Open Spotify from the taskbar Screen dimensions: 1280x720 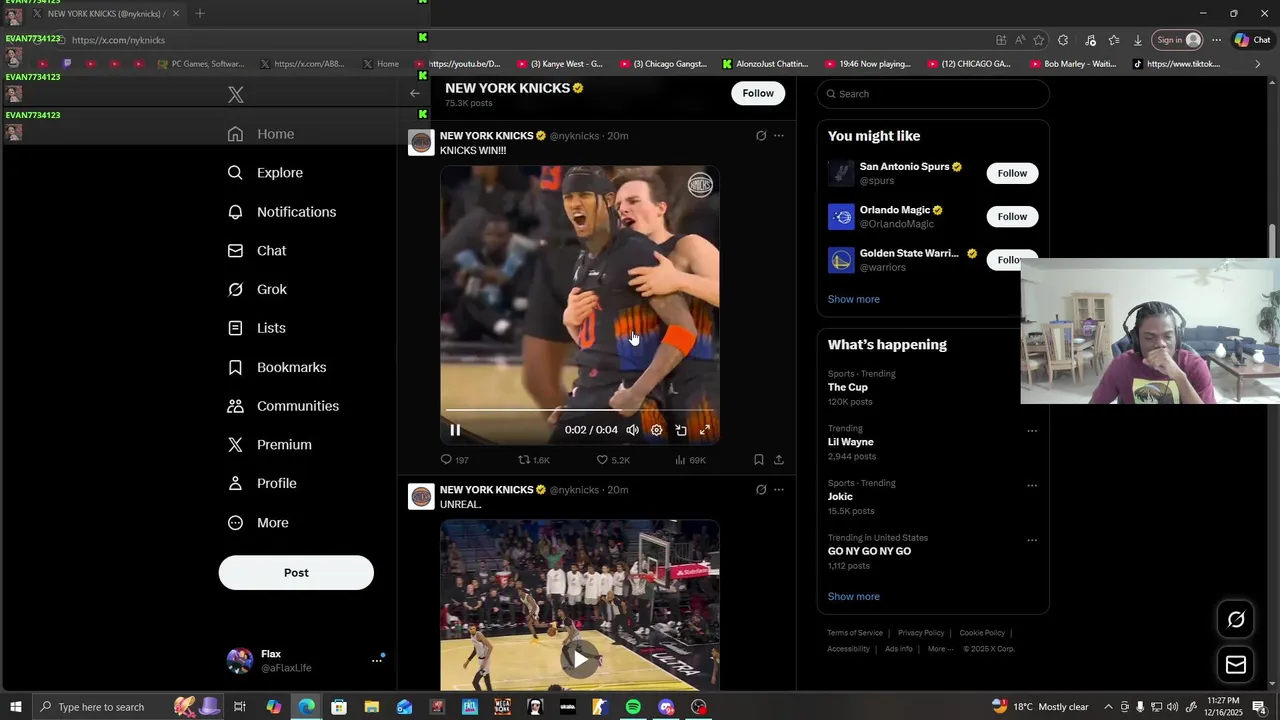pyautogui.click(x=633, y=707)
